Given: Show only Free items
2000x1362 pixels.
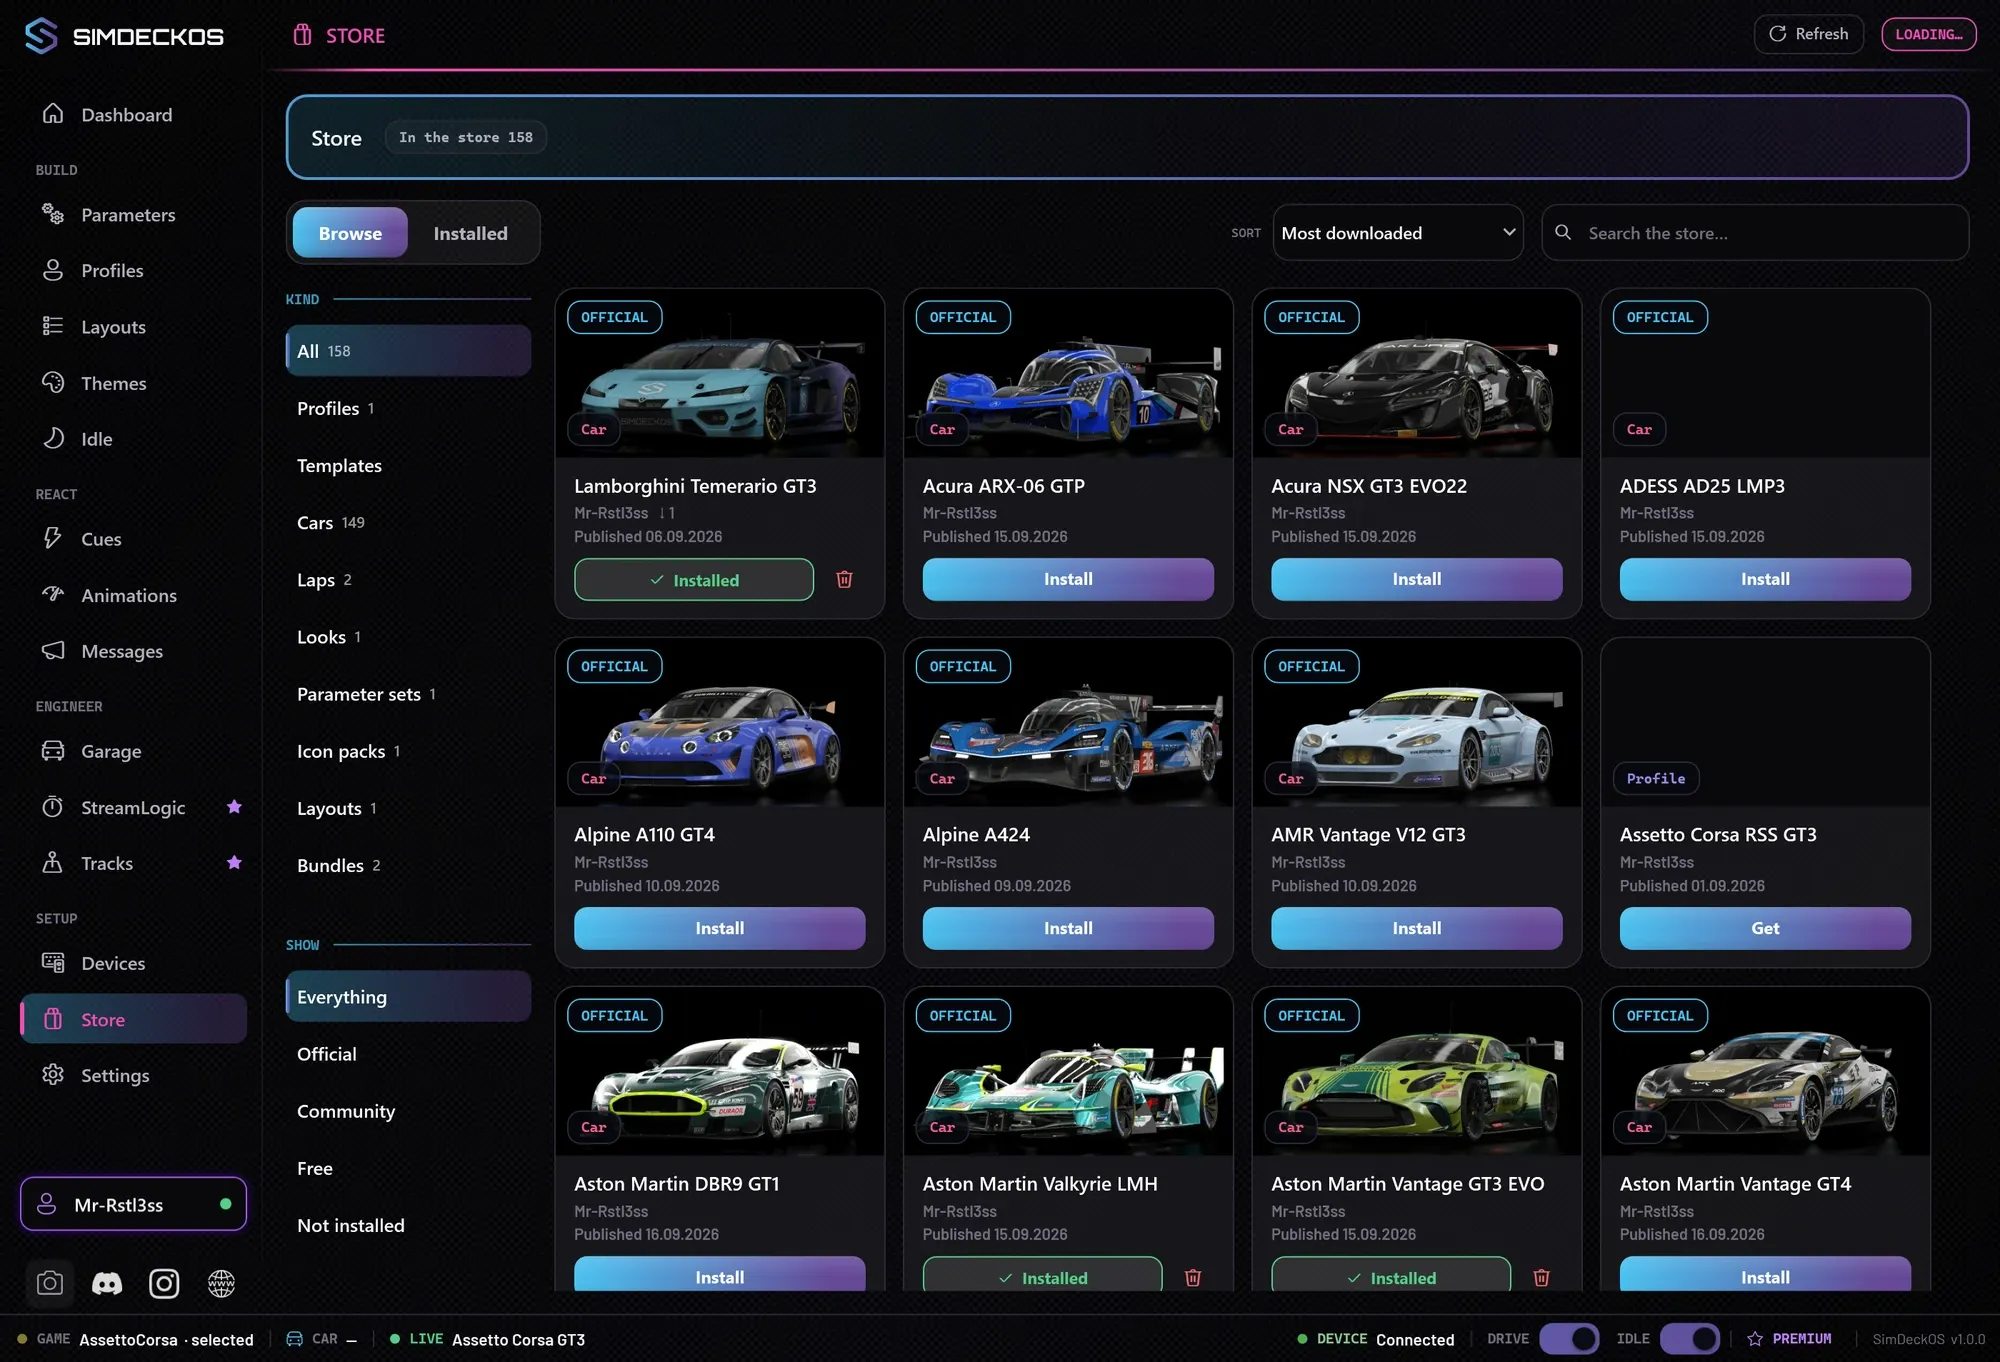Looking at the screenshot, I should (x=408, y=1167).
